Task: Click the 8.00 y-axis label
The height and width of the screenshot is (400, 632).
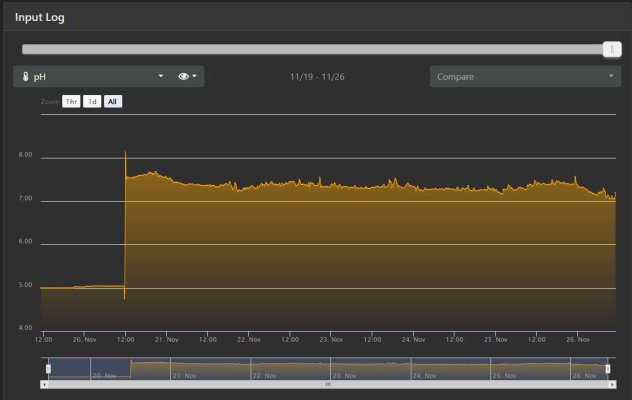Action: click(25, 155)
